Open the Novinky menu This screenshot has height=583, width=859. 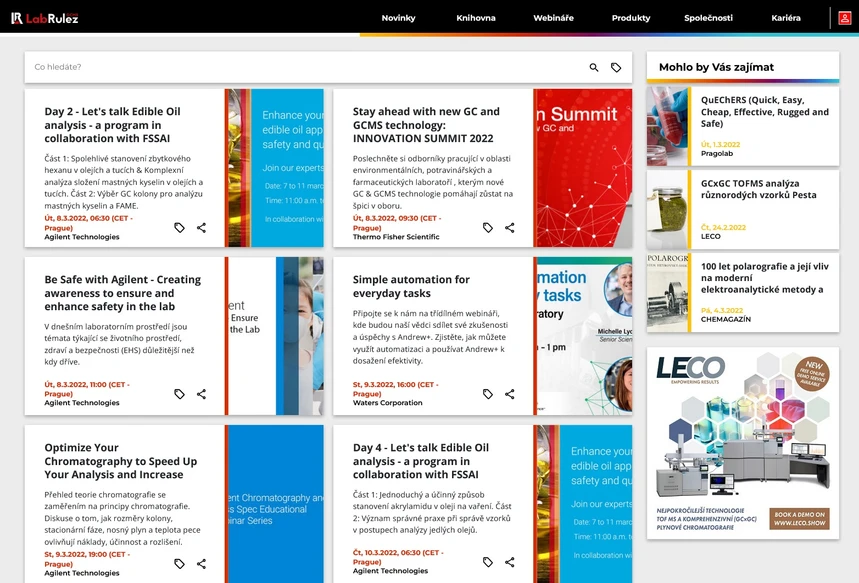398,17
